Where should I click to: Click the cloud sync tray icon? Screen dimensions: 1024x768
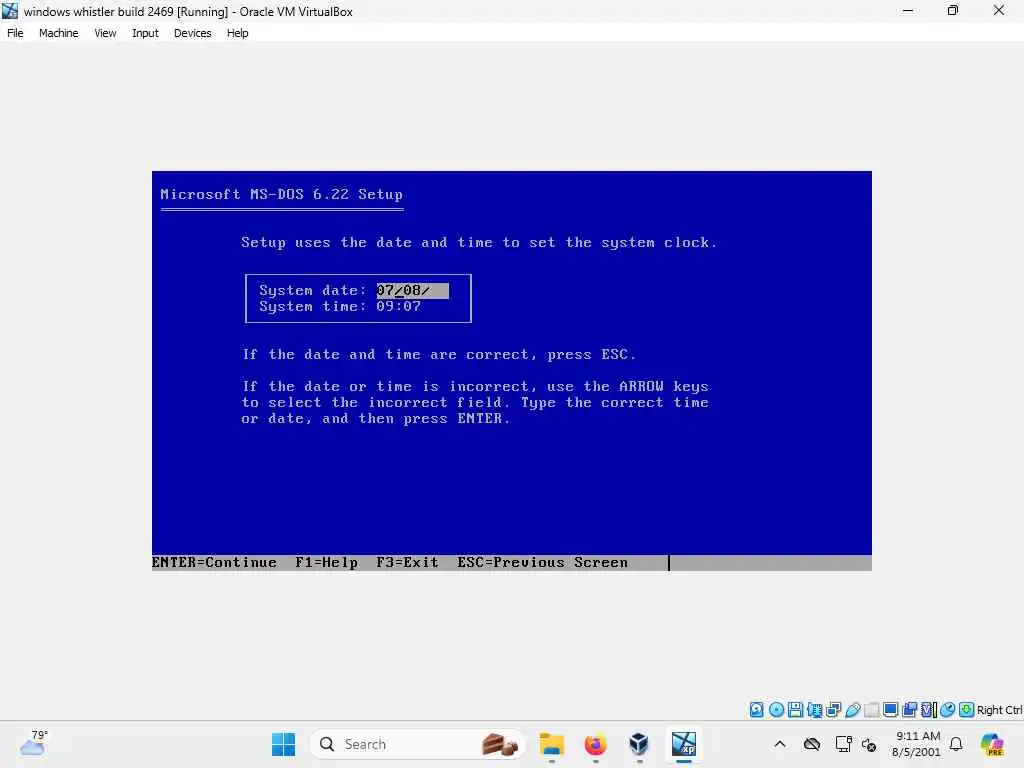point(812,744)
